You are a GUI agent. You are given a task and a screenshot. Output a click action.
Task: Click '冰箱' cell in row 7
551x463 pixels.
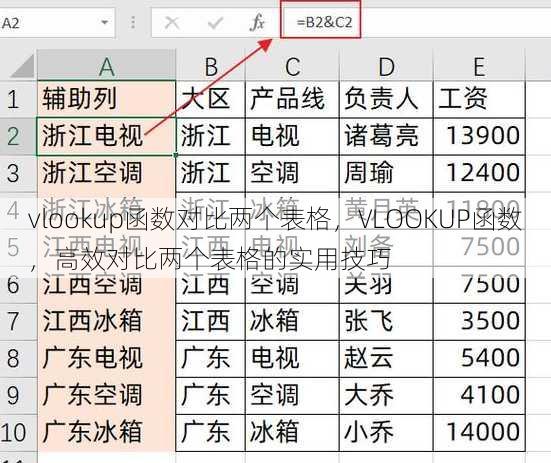[292, 321]
